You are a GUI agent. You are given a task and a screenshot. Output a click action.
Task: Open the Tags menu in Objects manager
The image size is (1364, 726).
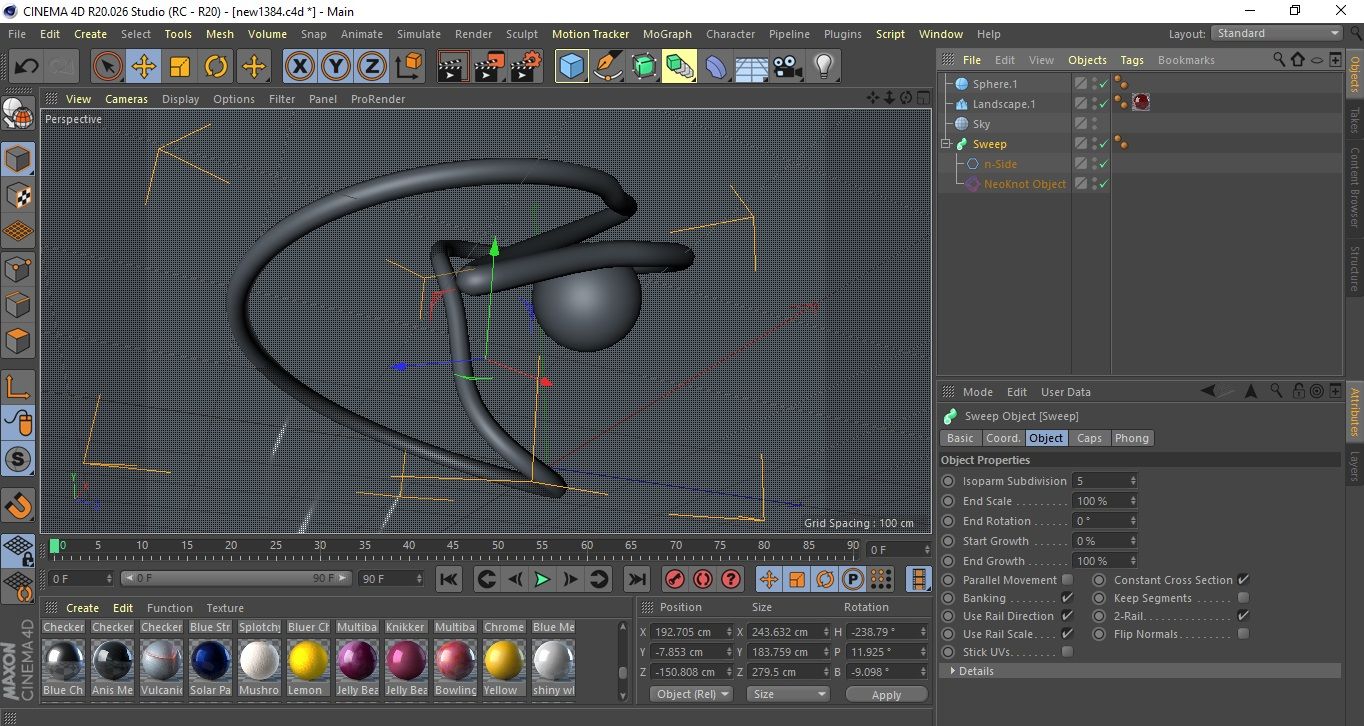point(1132,60)
